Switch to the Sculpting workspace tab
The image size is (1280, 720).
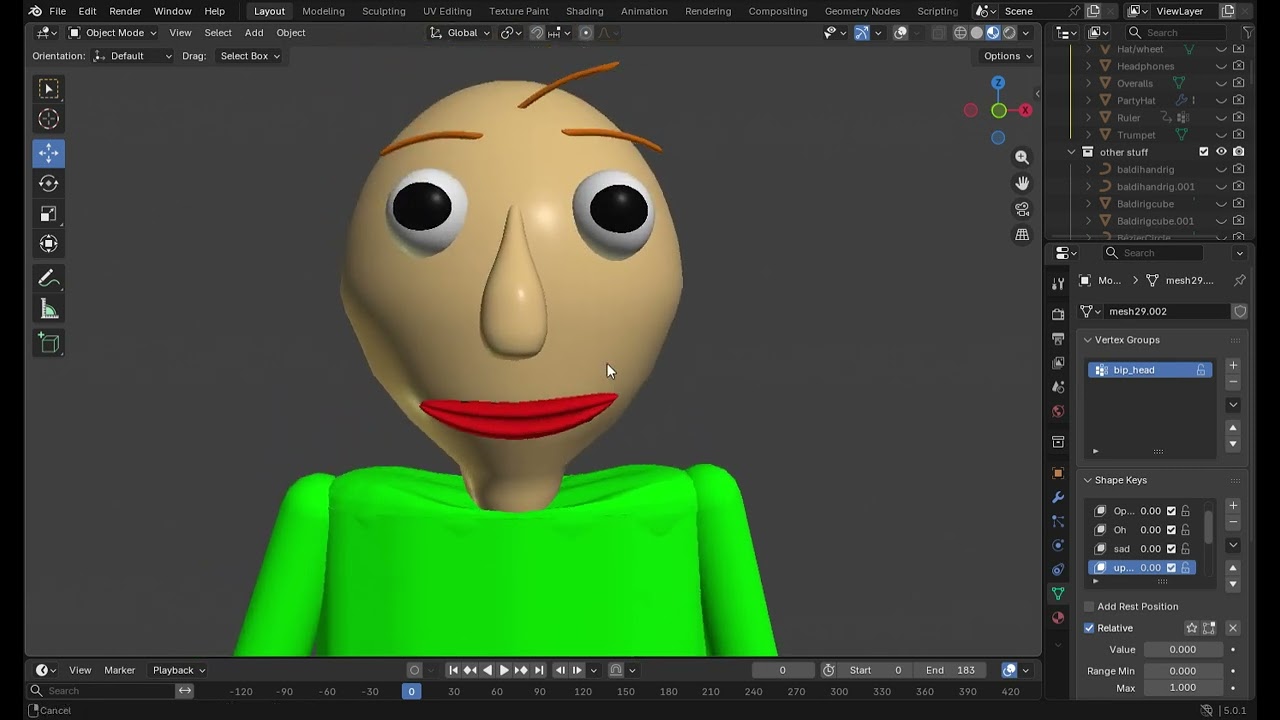(x=384, y=11)
